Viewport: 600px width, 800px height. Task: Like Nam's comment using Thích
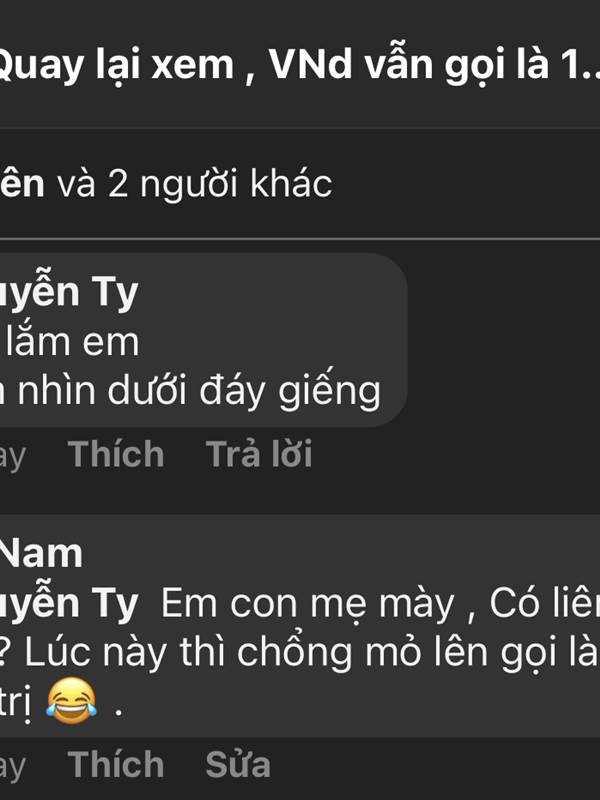(x=116, y=764)
